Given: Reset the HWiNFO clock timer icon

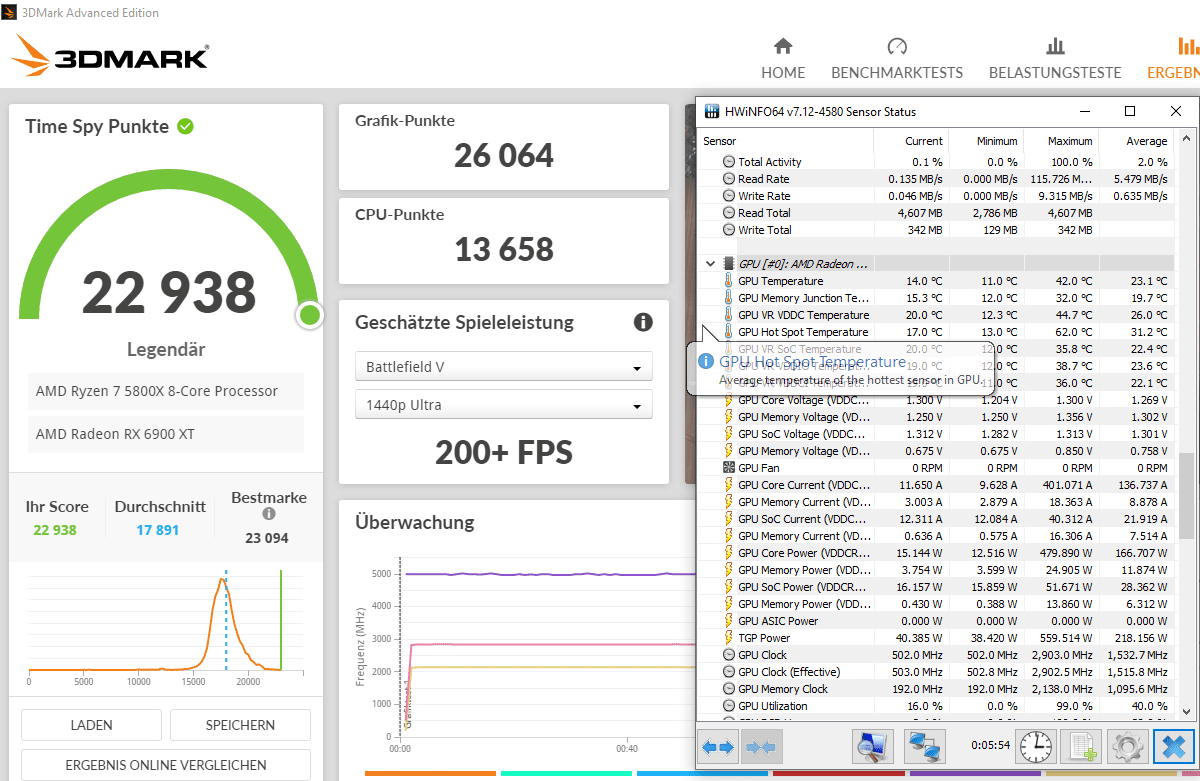Looking at the screenshot, I should 1036,746.
